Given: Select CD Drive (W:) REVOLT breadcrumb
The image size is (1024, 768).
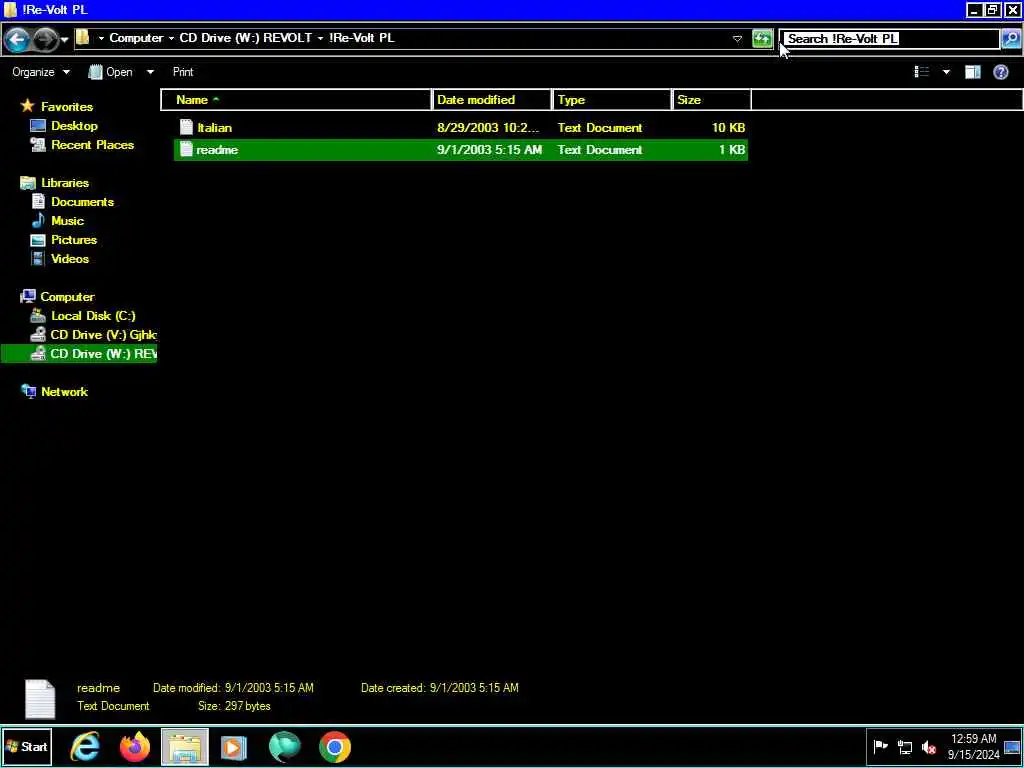Looking at the screenshot, I should pyautogui.click(x=246, y=38).
